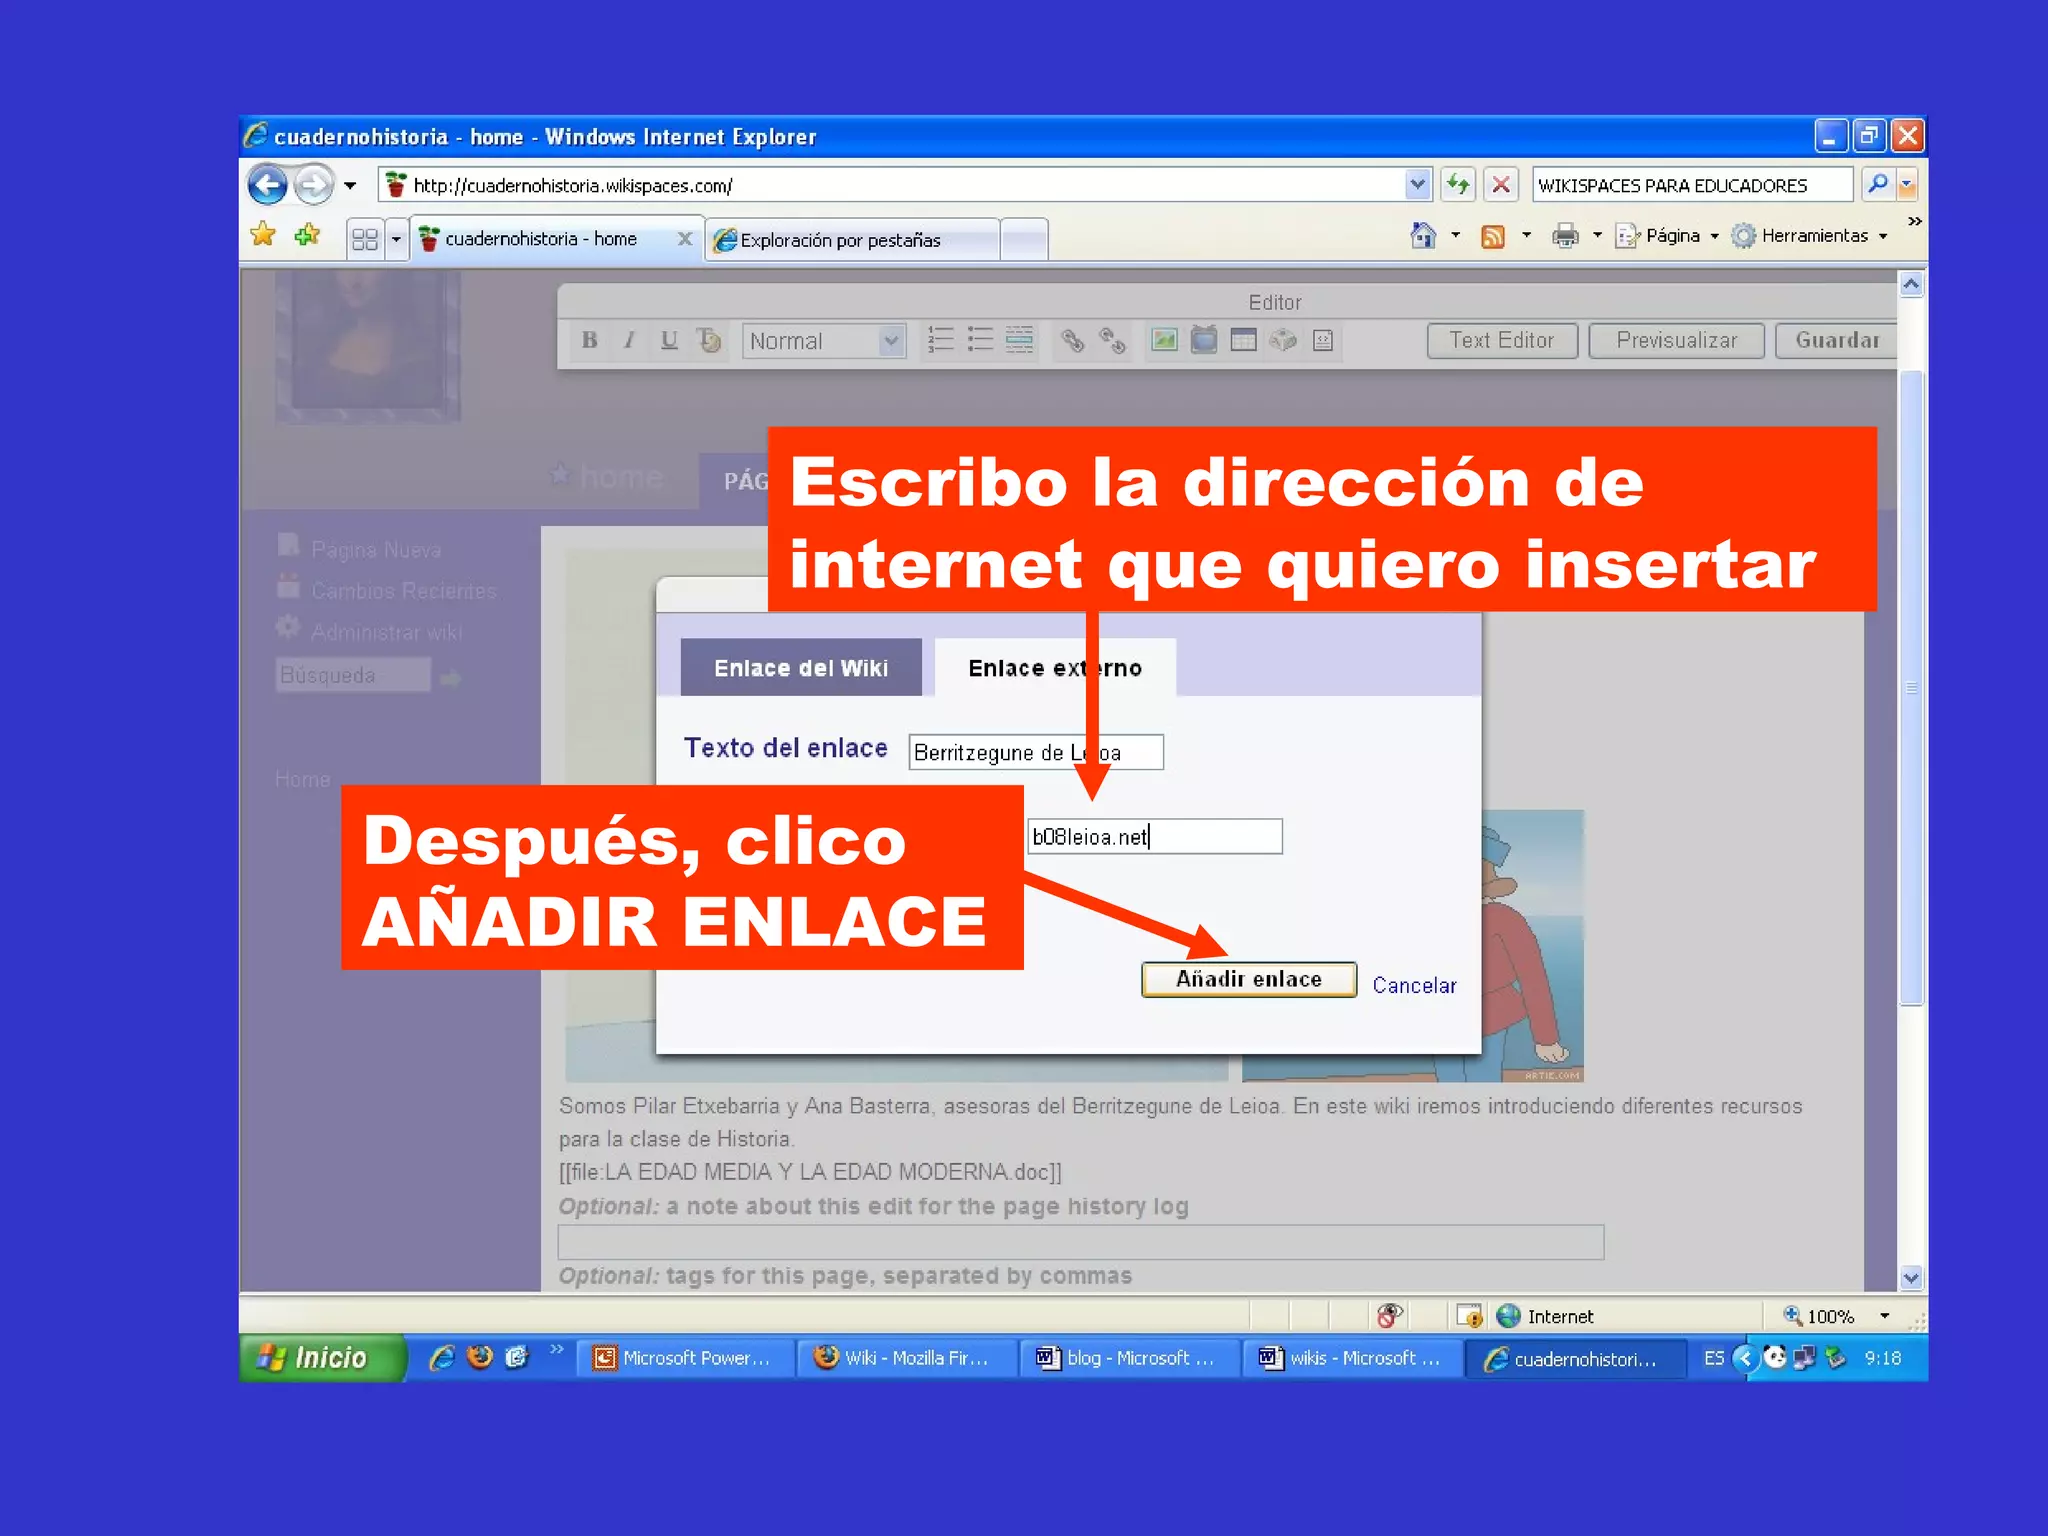Open the Quick Tabs grid icon

pos(365,239)
